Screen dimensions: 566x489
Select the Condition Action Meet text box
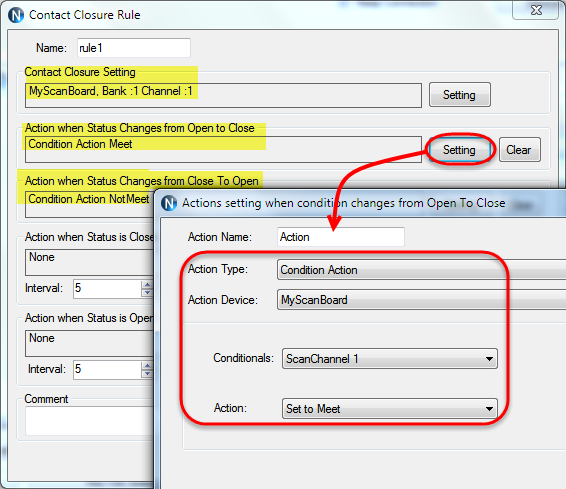(x=223, y=149)
